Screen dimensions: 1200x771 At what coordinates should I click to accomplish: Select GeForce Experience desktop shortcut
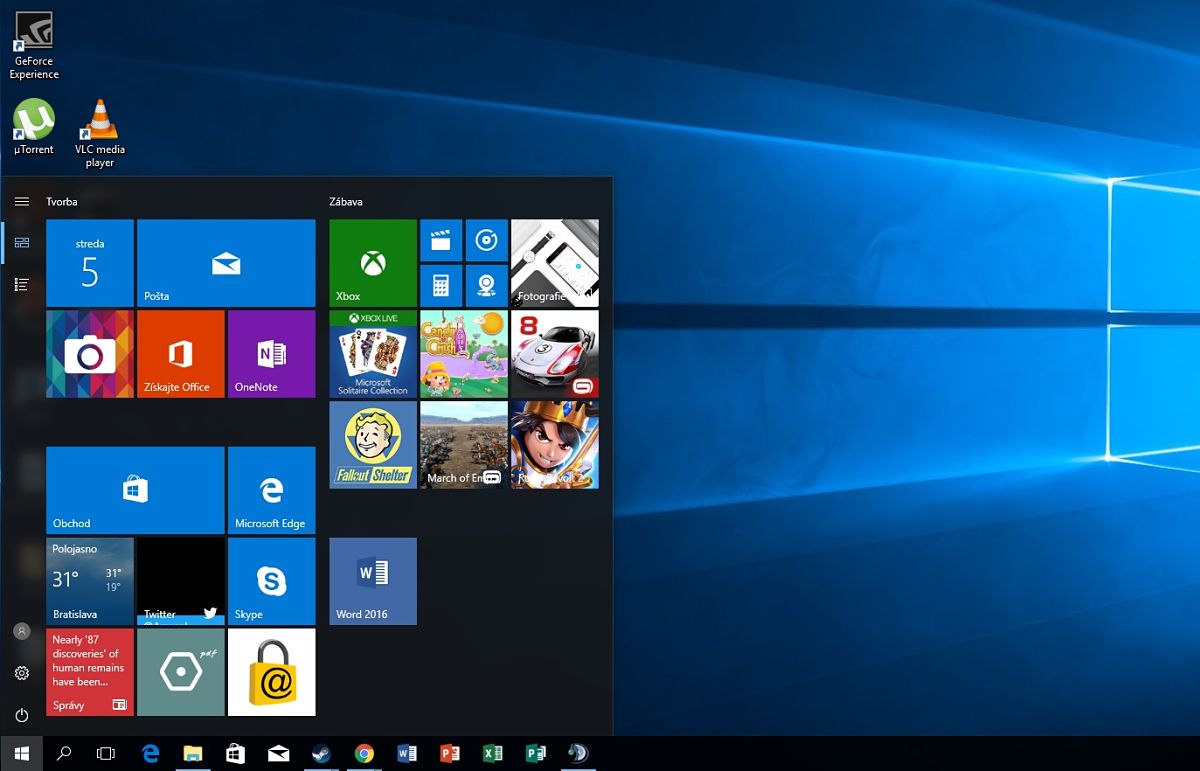pyautogui.click(x=34, y=46)
